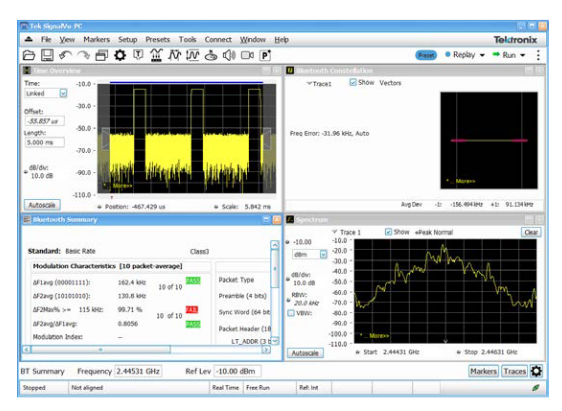Image resolution: width=562 pixels, height=411 pixels.
Task: Click the Spectrum panel title icon
Action: coord(290,219)
